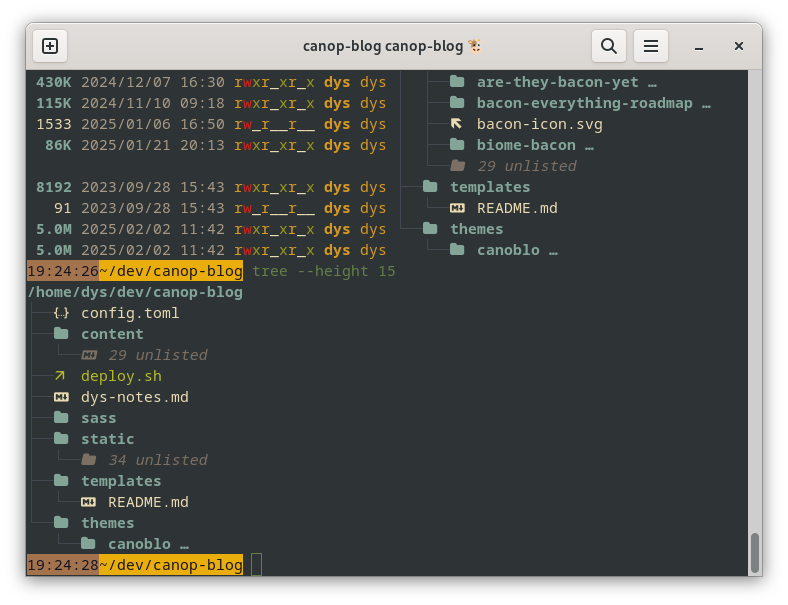
Task: Click the '430K' size value
Action: point(54,82)
